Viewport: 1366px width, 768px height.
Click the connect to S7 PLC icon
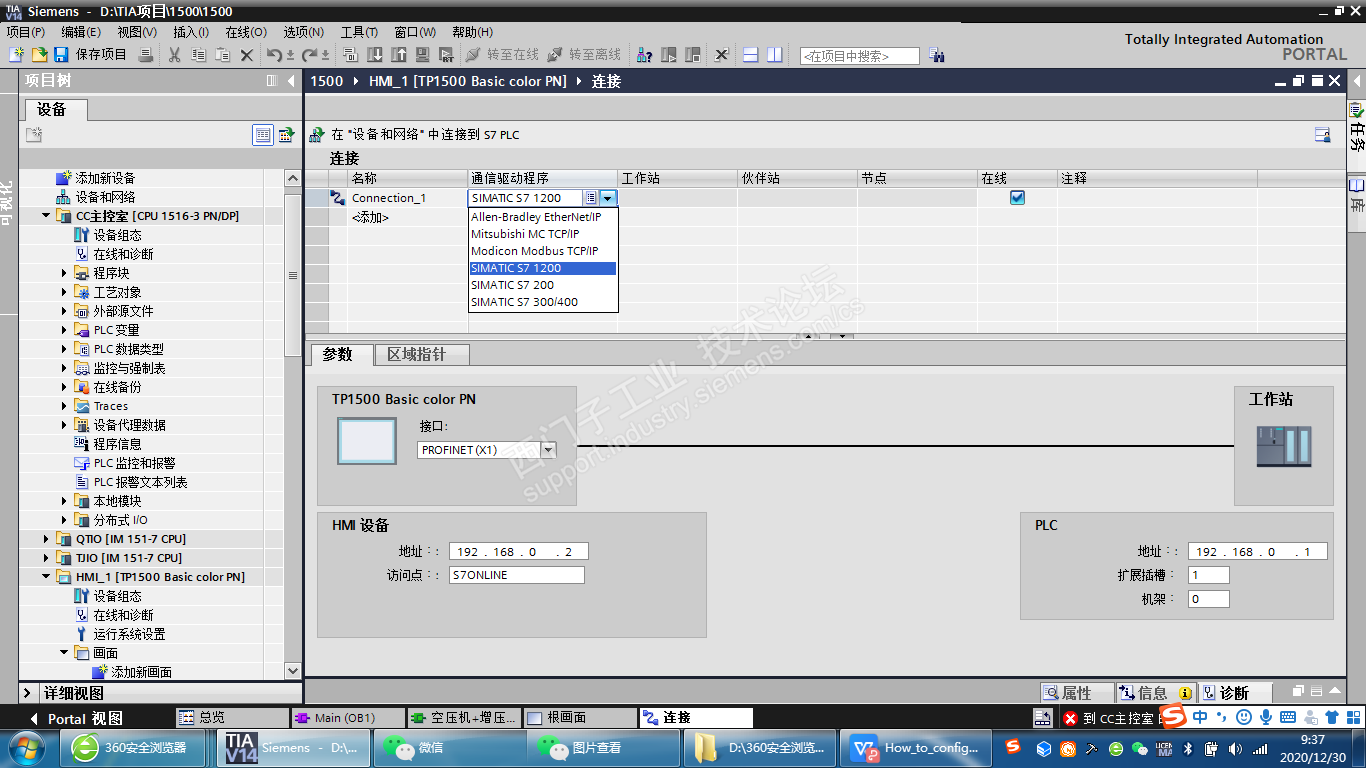click(x=317, y=134)
